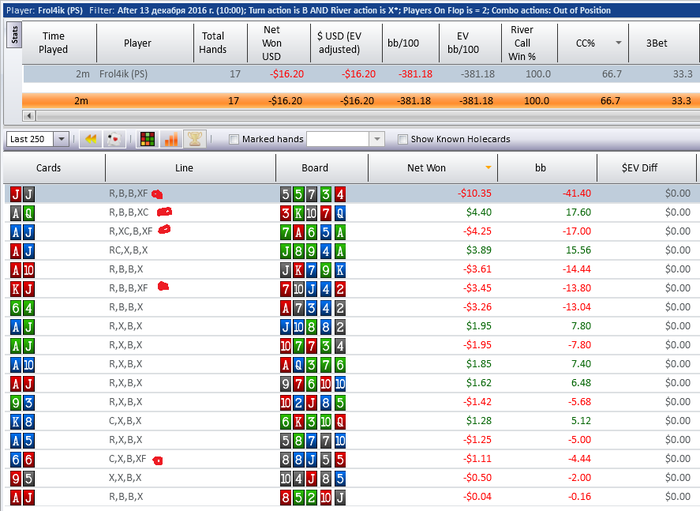Open the vertical Stats tab
This screenshot has width=700, height=511.
(15, 35)
